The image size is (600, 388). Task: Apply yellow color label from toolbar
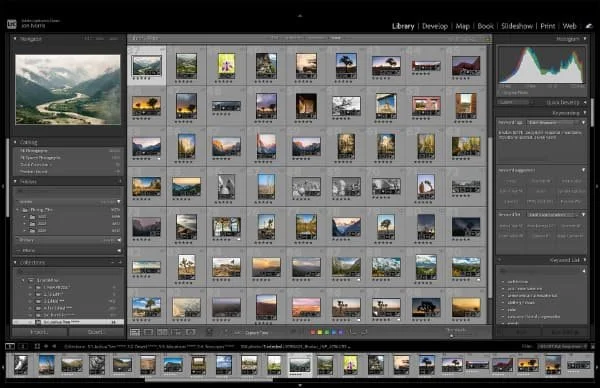[320, 332]
